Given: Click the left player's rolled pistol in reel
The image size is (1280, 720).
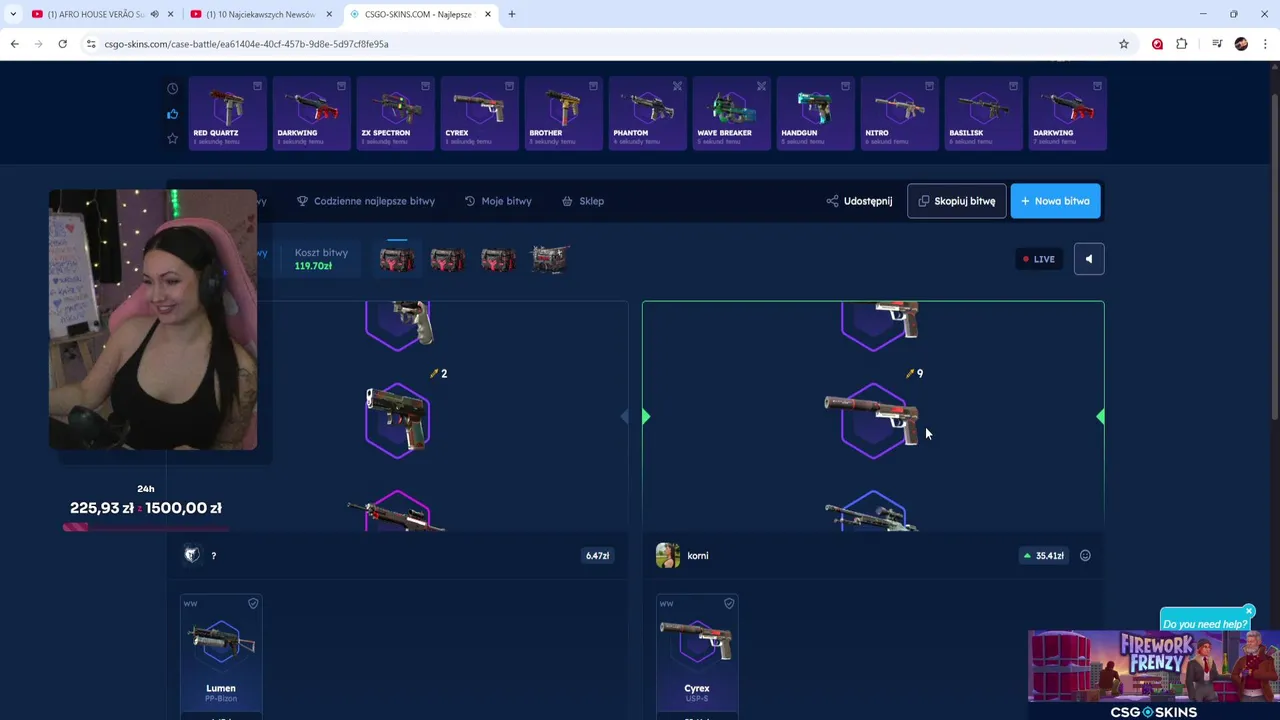Looking at the screenshot, I should [x=397, y=420].
